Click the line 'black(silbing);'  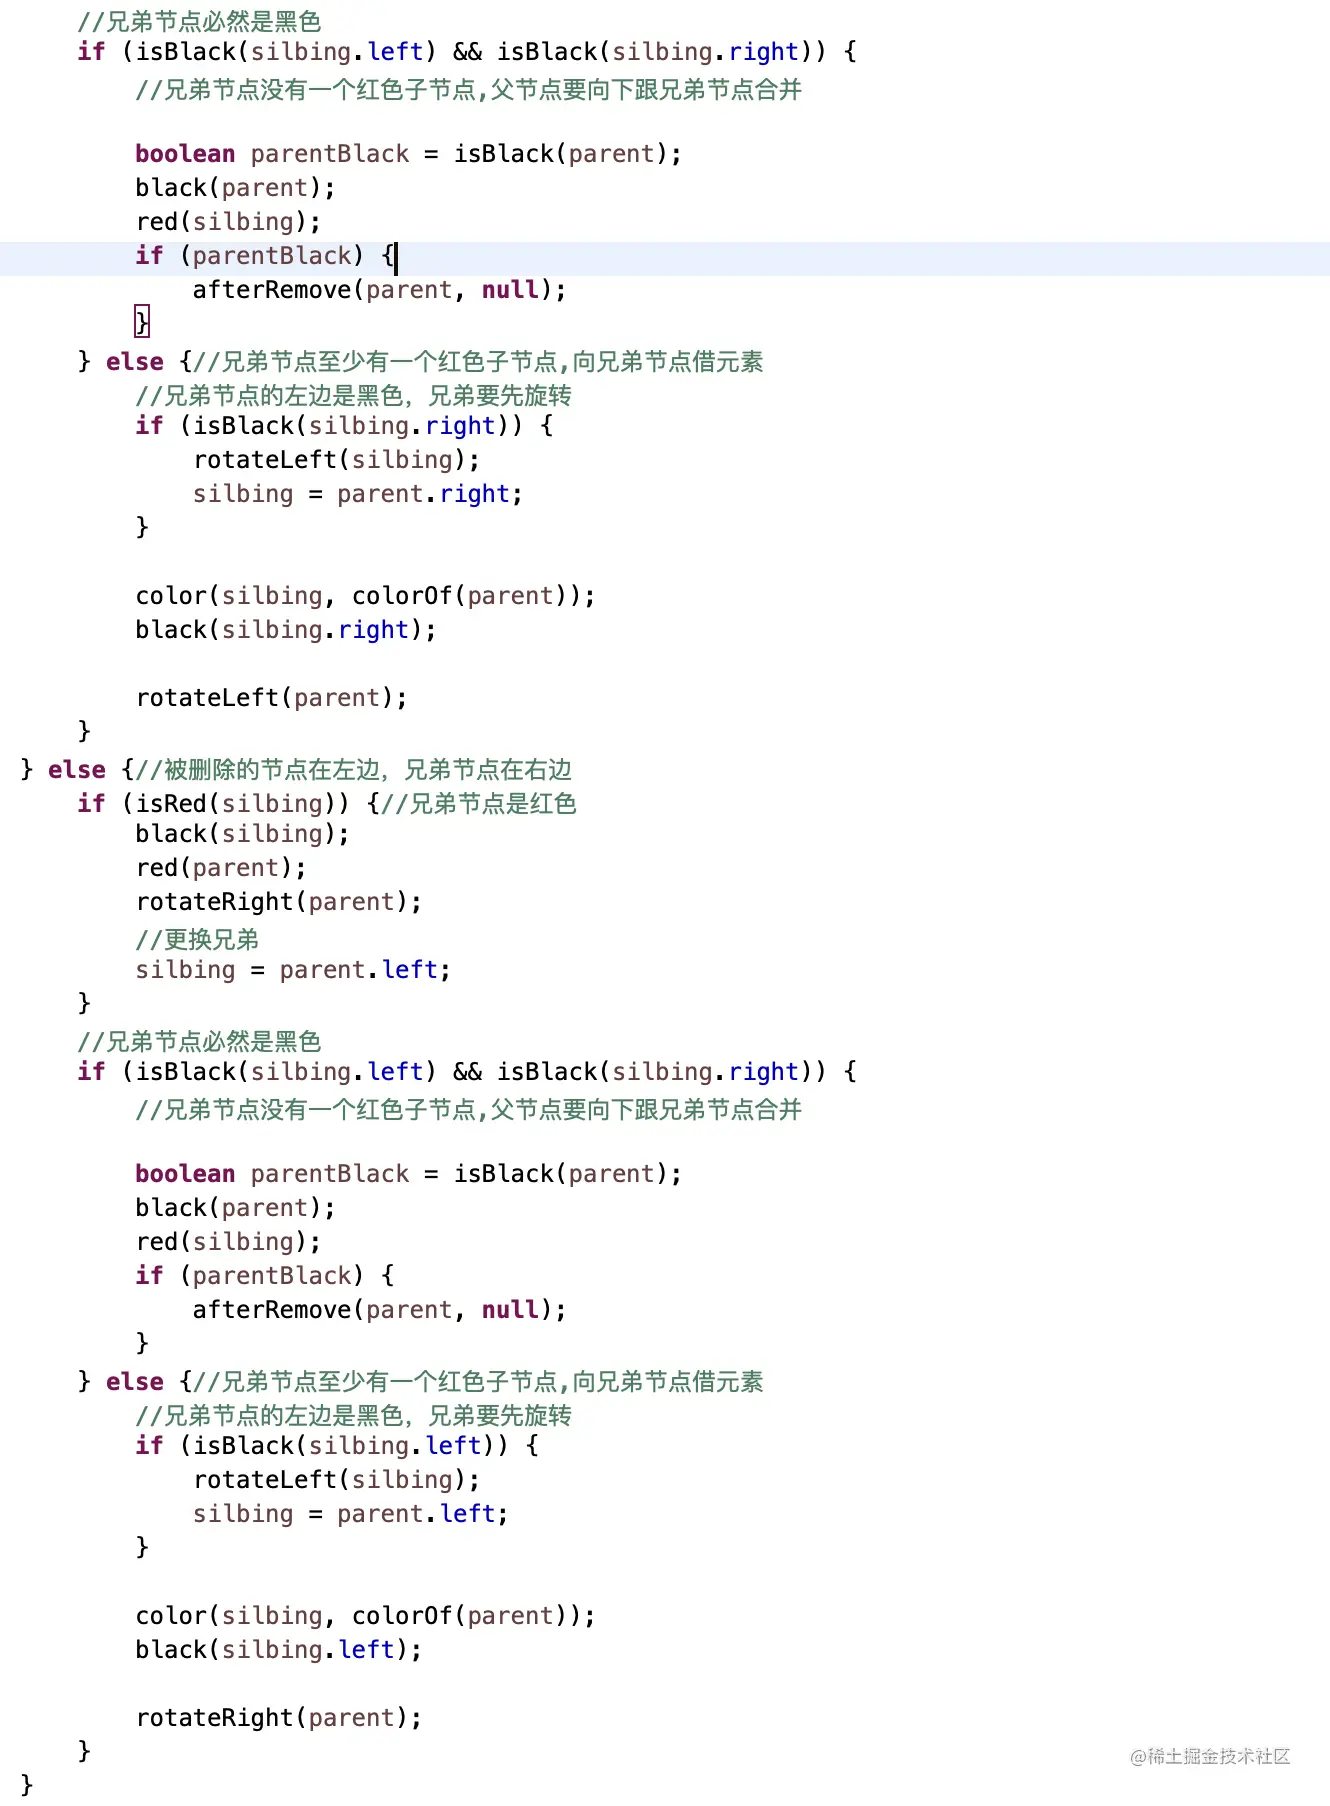[243, 834]
